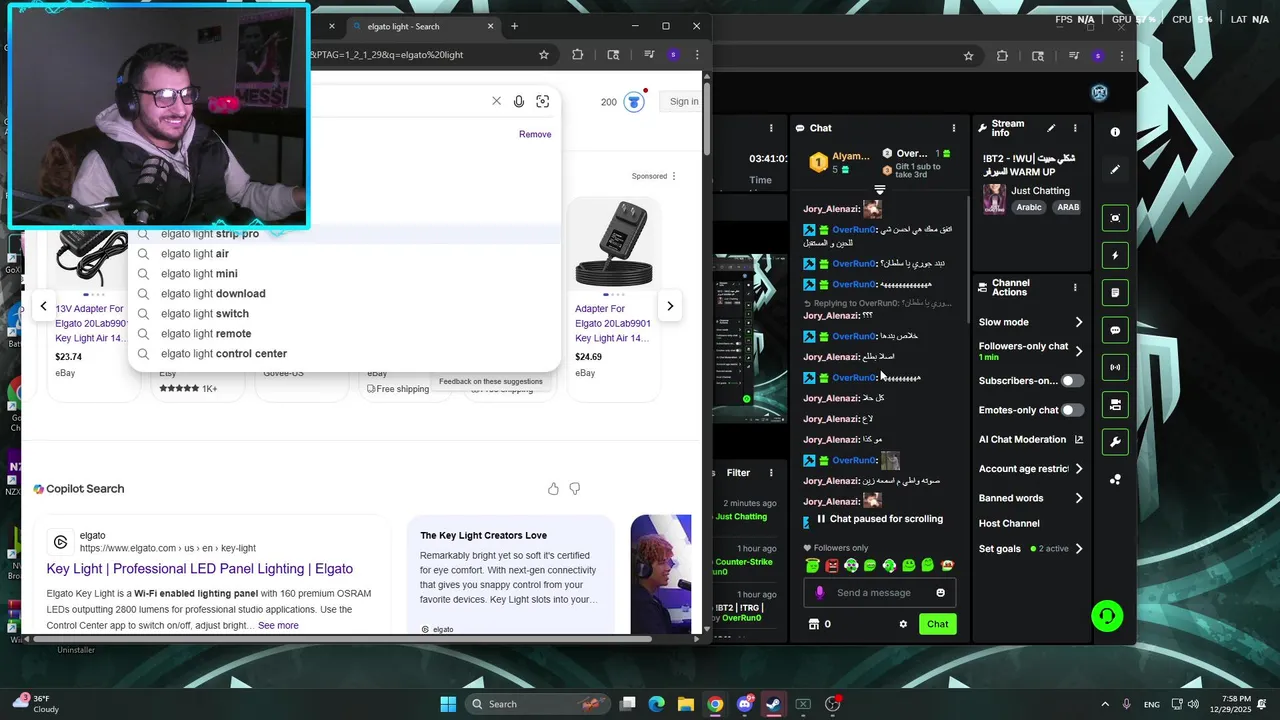1280x720 pixels.
Task: Search by voice microphone in Bing box
Action: [x=519, y=101]
